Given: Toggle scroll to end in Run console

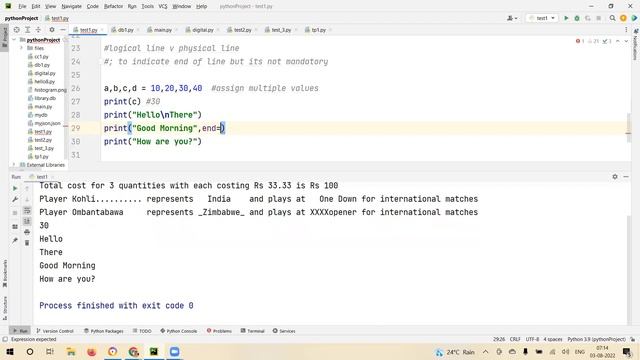Looking at the screenshot, I should (x=27, y=221).
